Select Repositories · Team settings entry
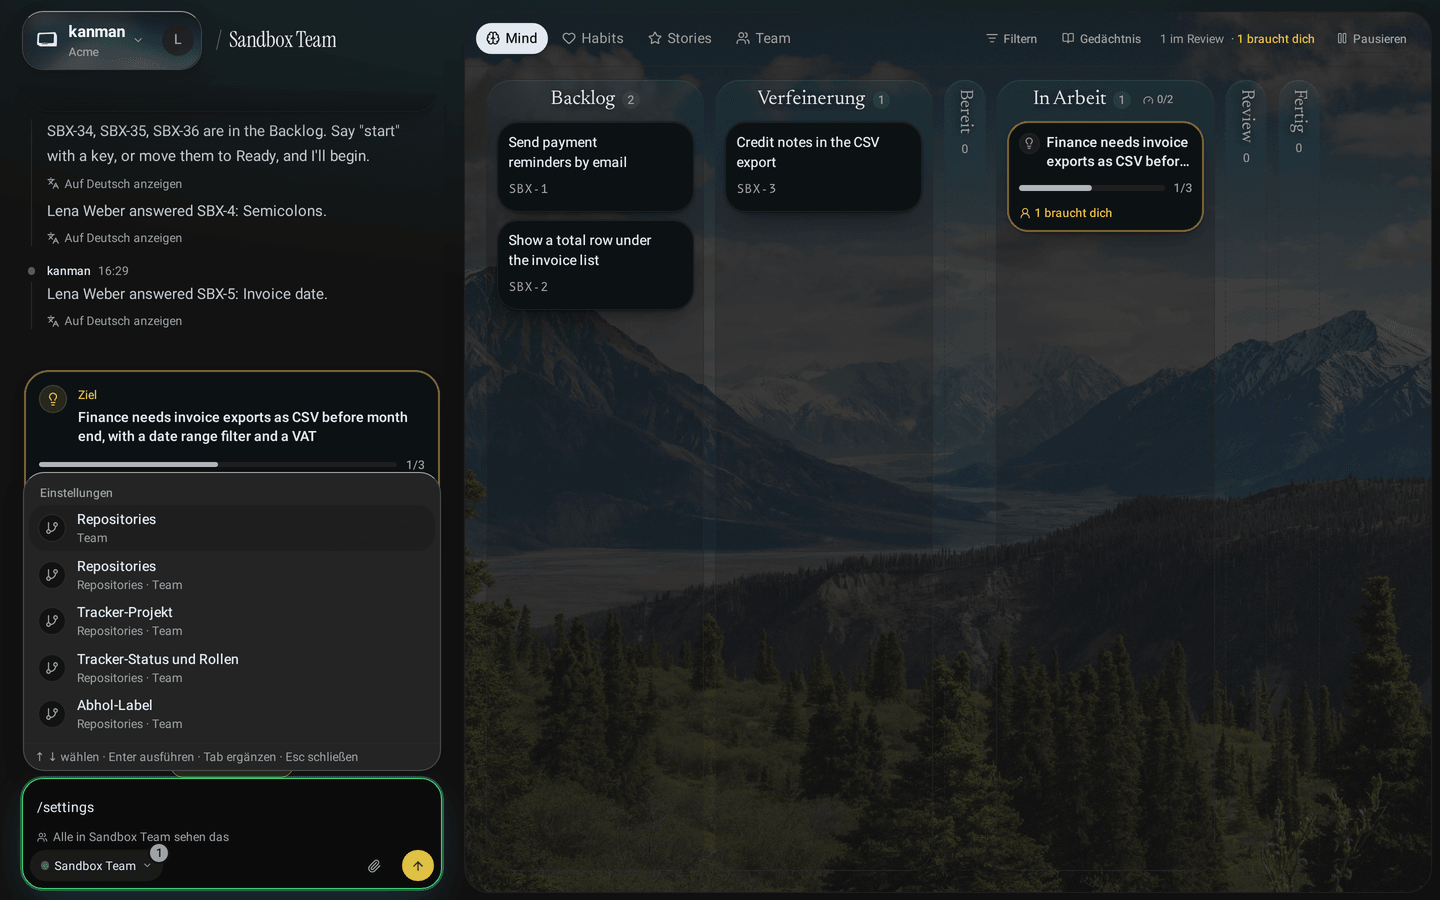The height and width of the screenshot is (900, 1440). (232, 575)
